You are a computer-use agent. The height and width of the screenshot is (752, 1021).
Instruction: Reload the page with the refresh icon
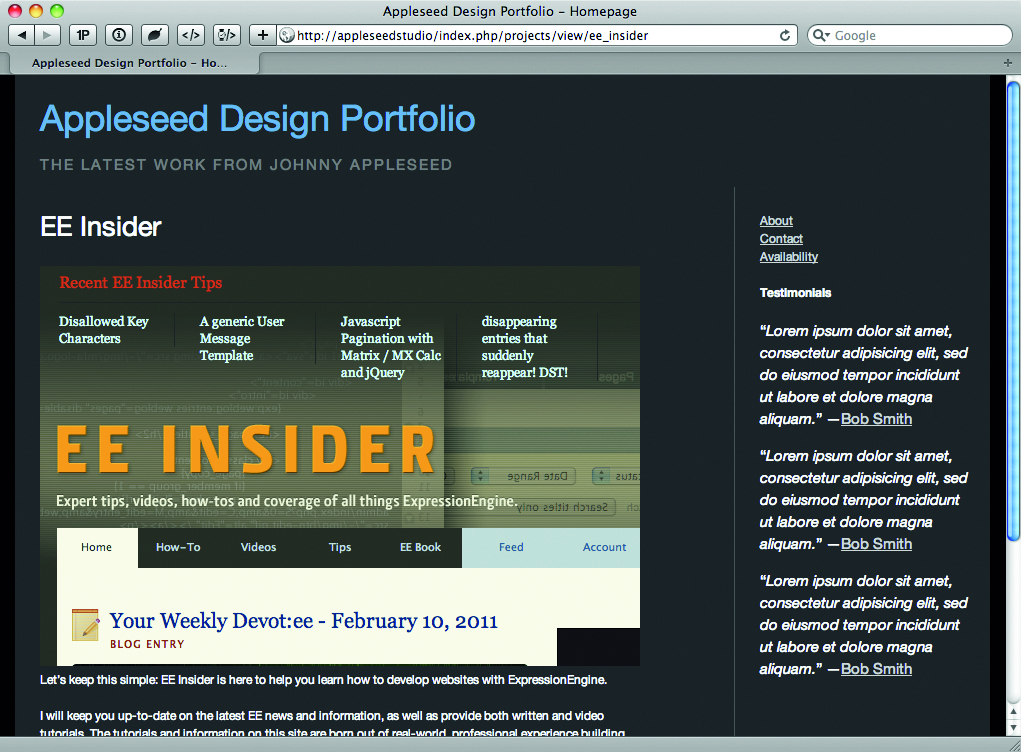[x=785, y=35]
